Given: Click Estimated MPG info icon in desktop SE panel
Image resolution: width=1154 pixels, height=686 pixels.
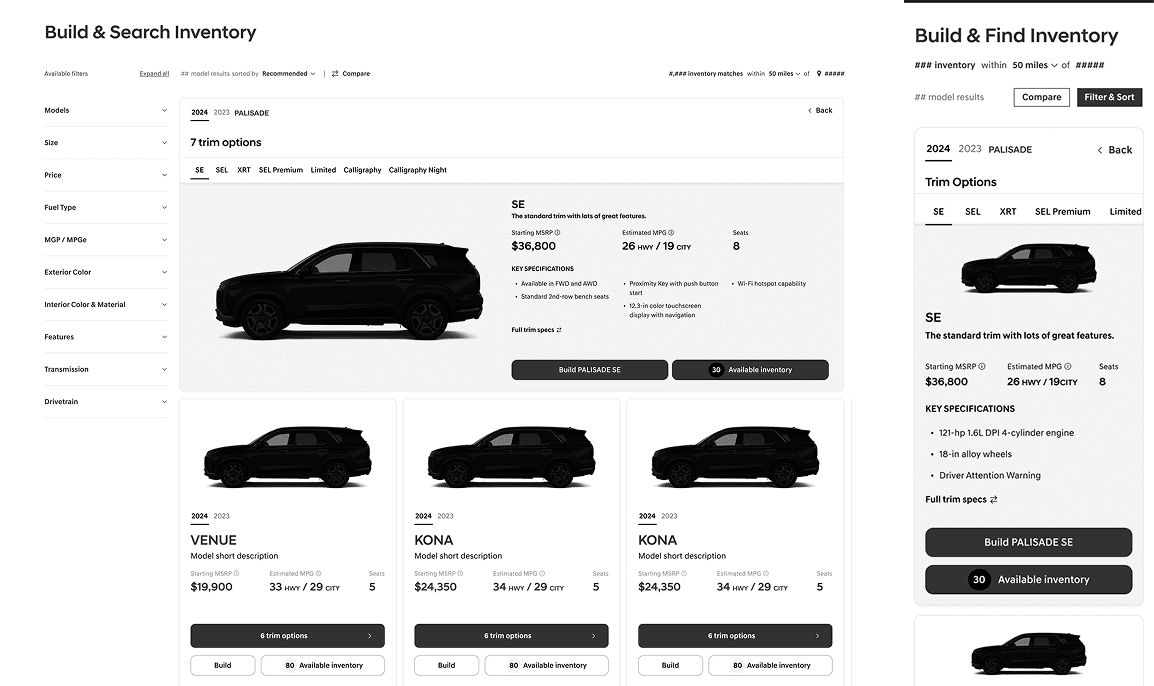Looking at the screenshot, I should click(x=670, y=233).
